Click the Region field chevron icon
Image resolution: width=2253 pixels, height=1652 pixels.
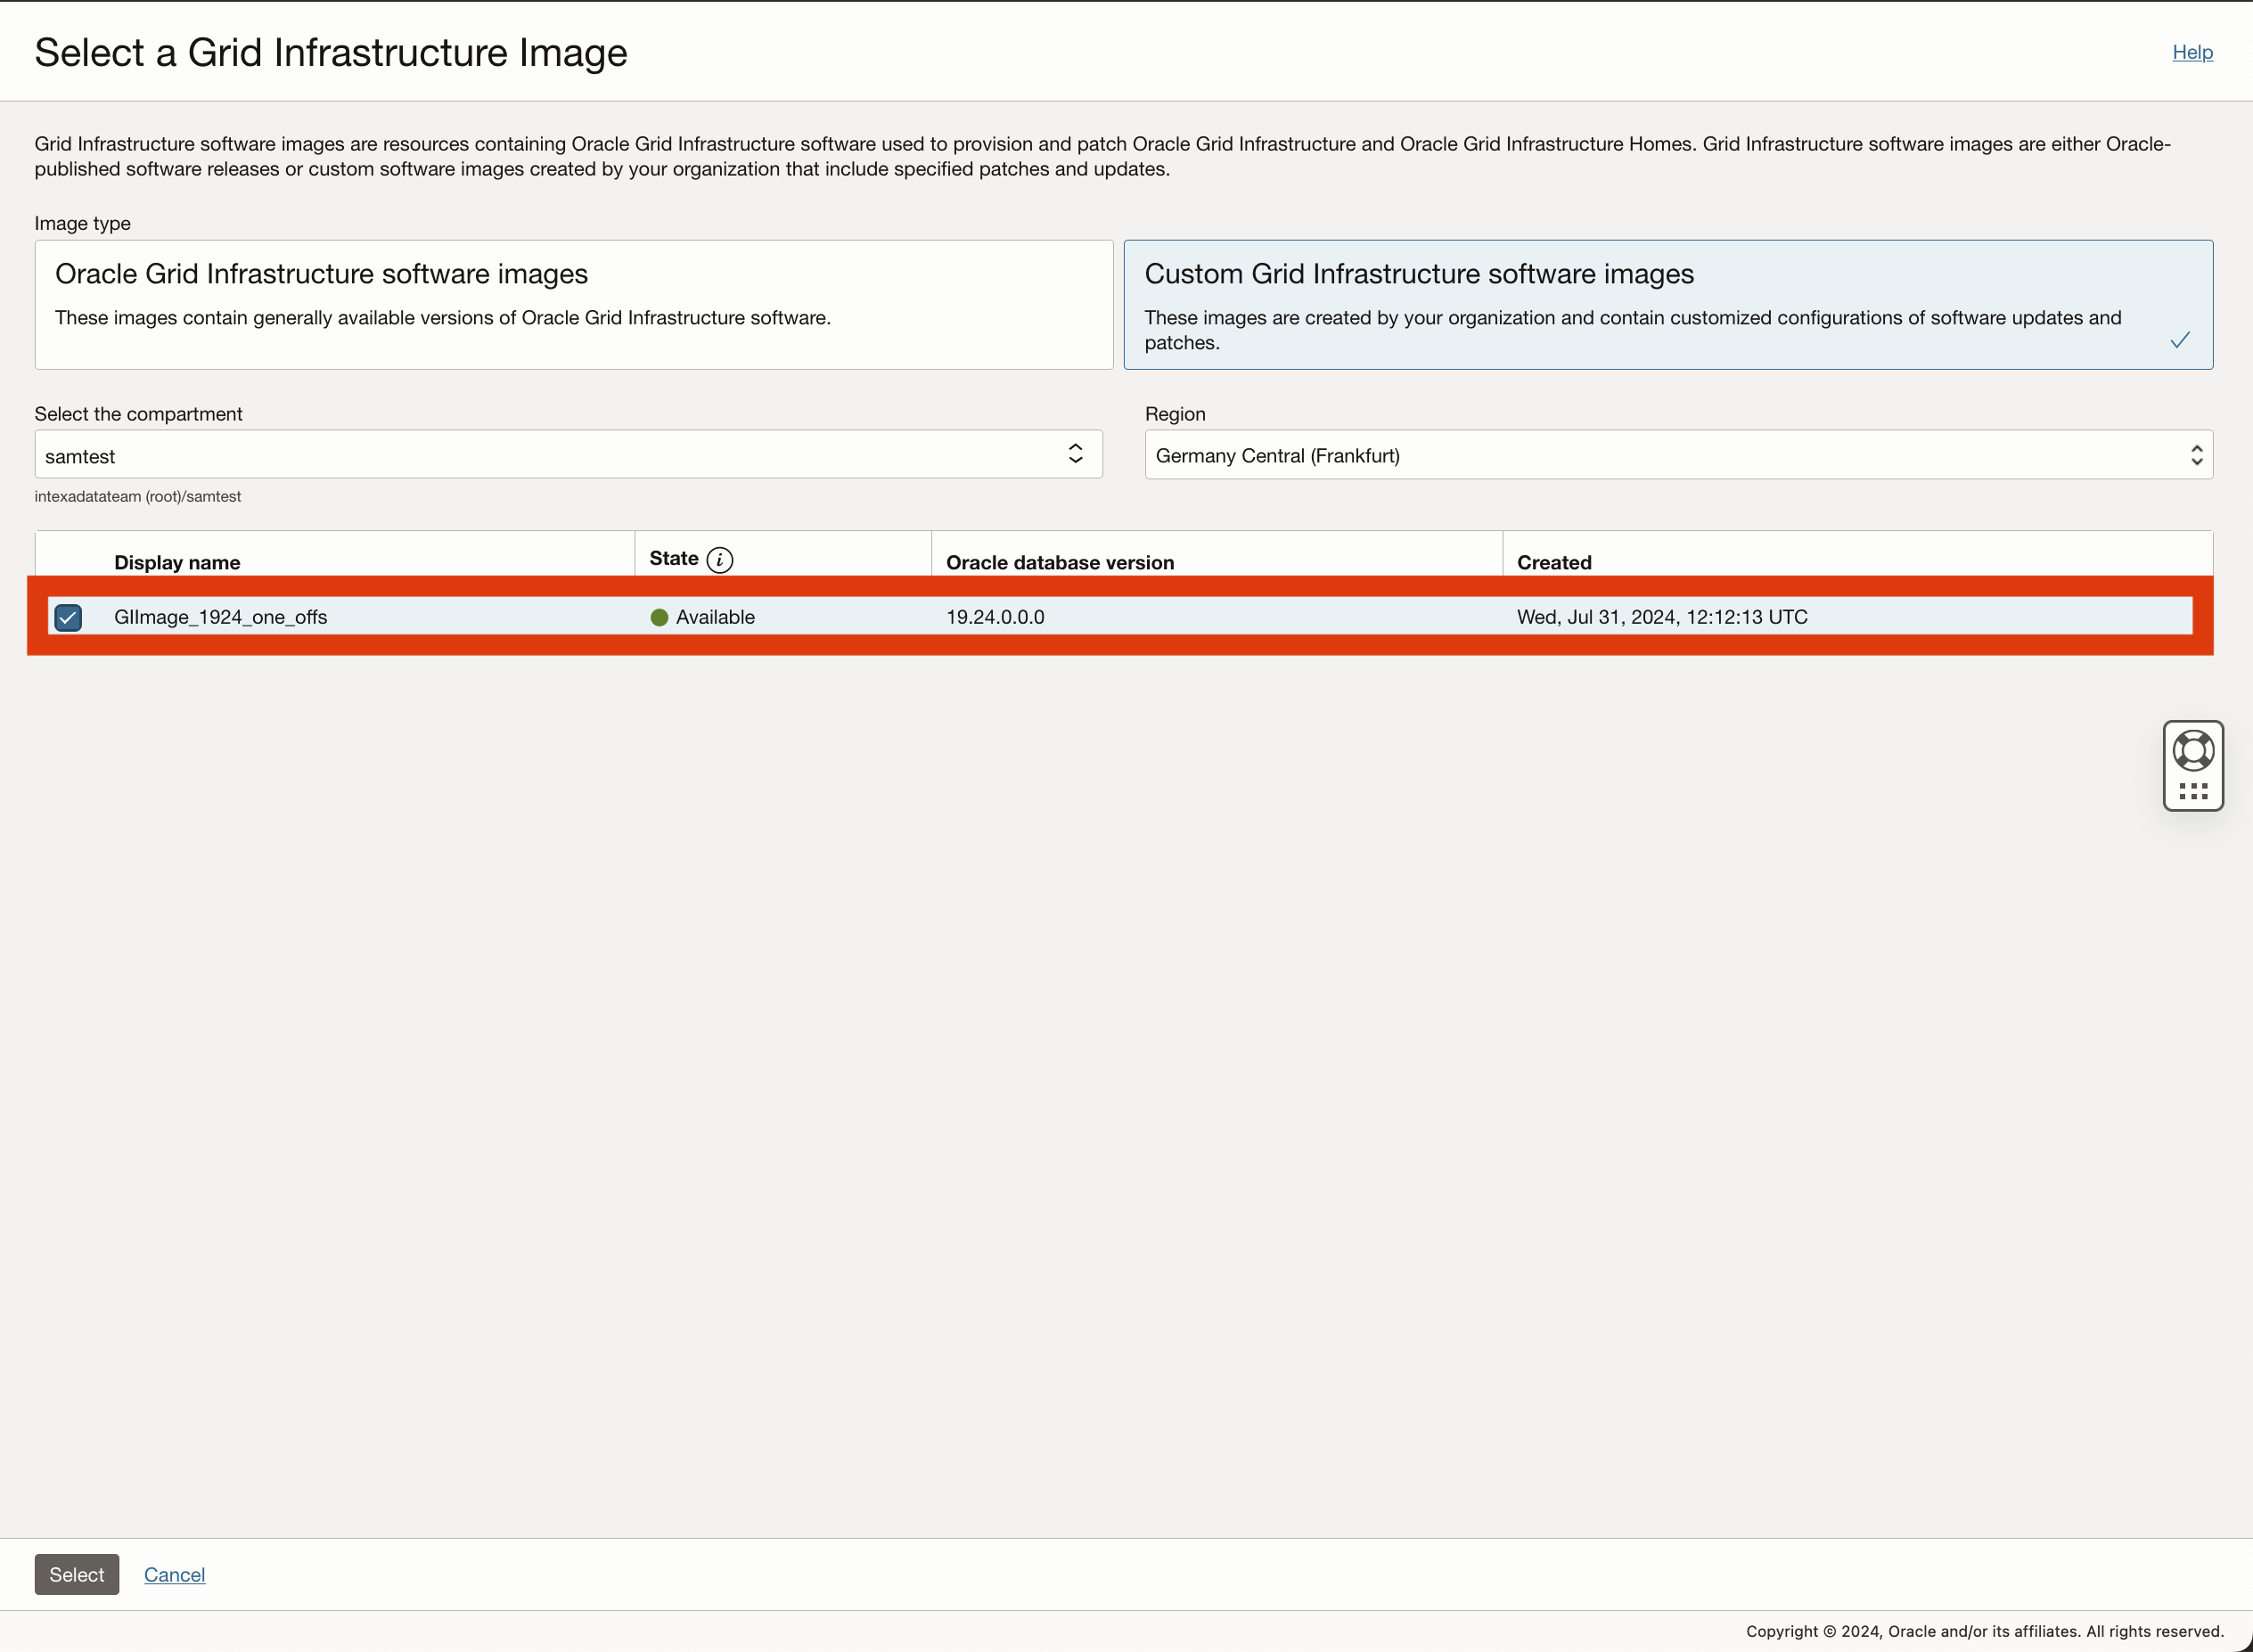[x=2196, y=454]
